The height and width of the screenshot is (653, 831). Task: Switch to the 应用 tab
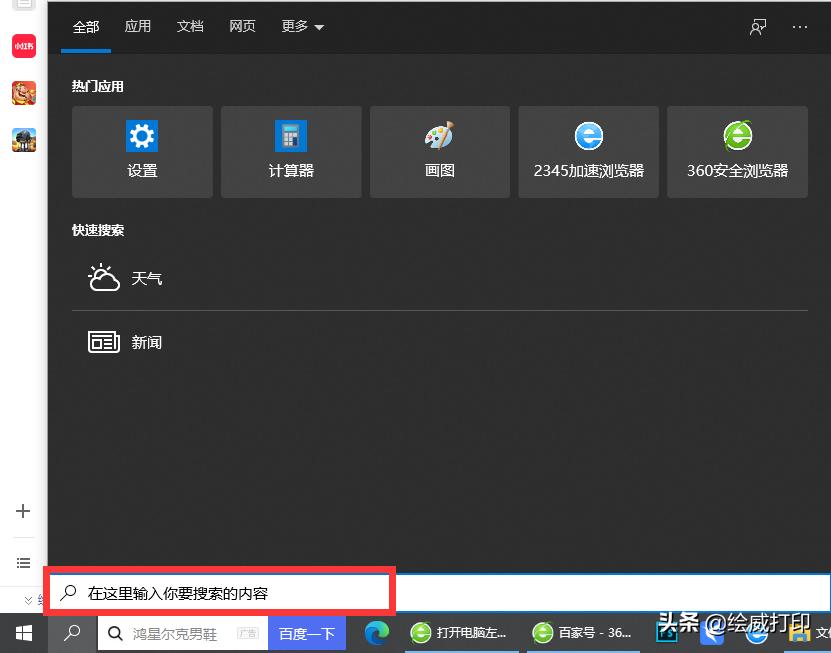137,27
